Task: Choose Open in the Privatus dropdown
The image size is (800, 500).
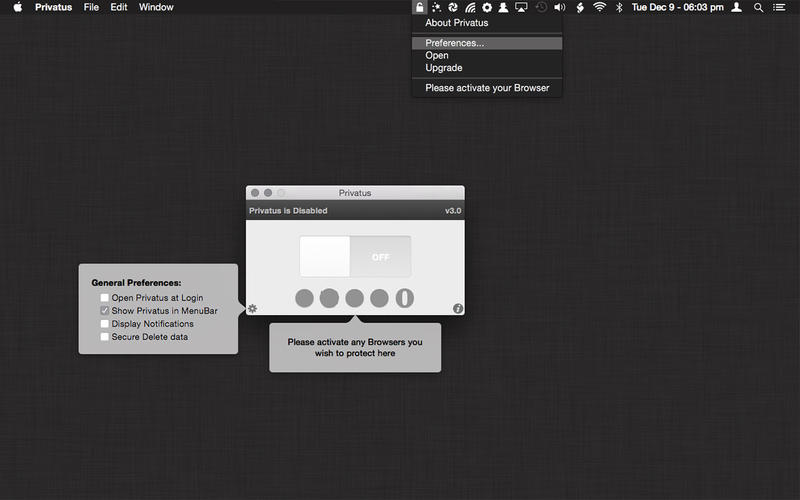Action: point(487,56)
